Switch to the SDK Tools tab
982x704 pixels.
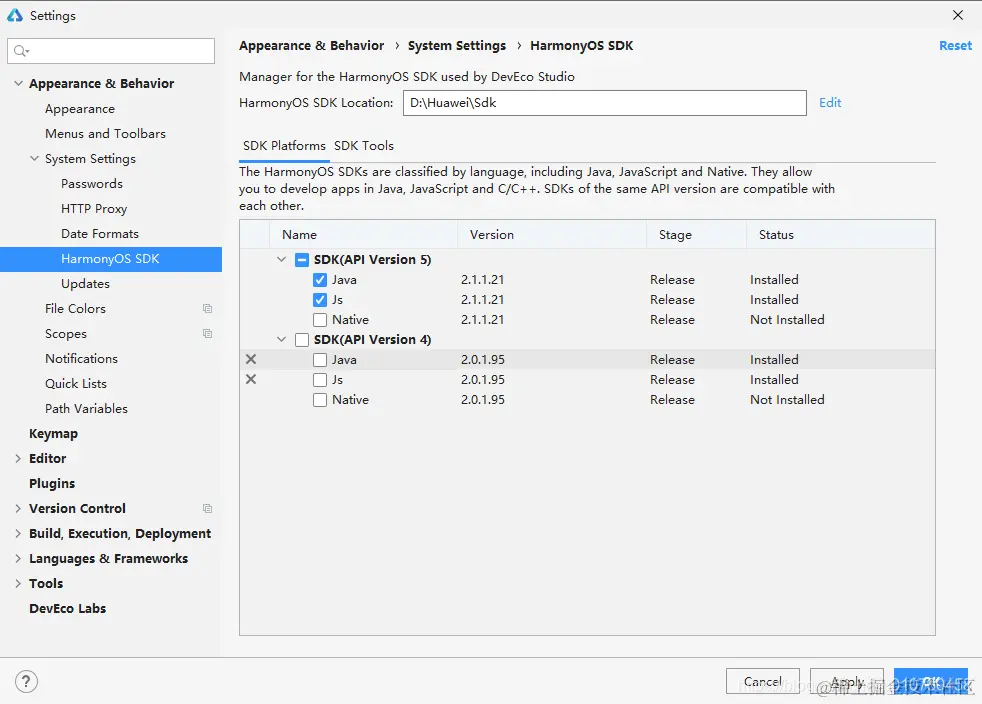point(364,146)
